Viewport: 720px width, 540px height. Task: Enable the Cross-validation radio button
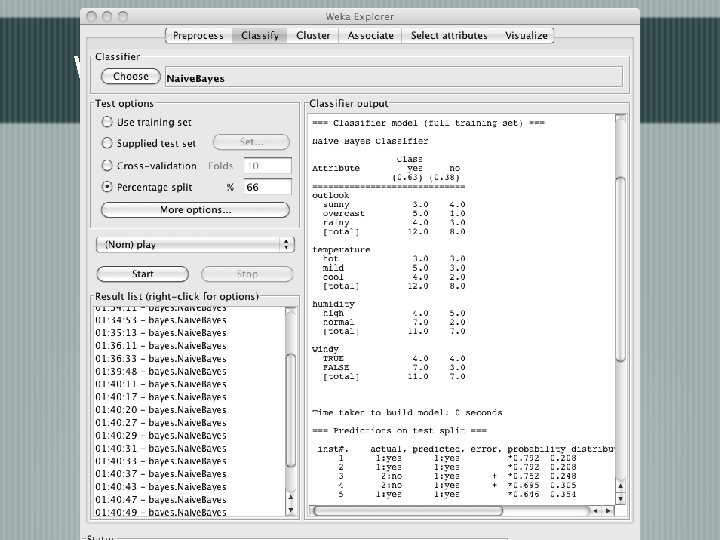pyautogui.click(x=107, y=166)
